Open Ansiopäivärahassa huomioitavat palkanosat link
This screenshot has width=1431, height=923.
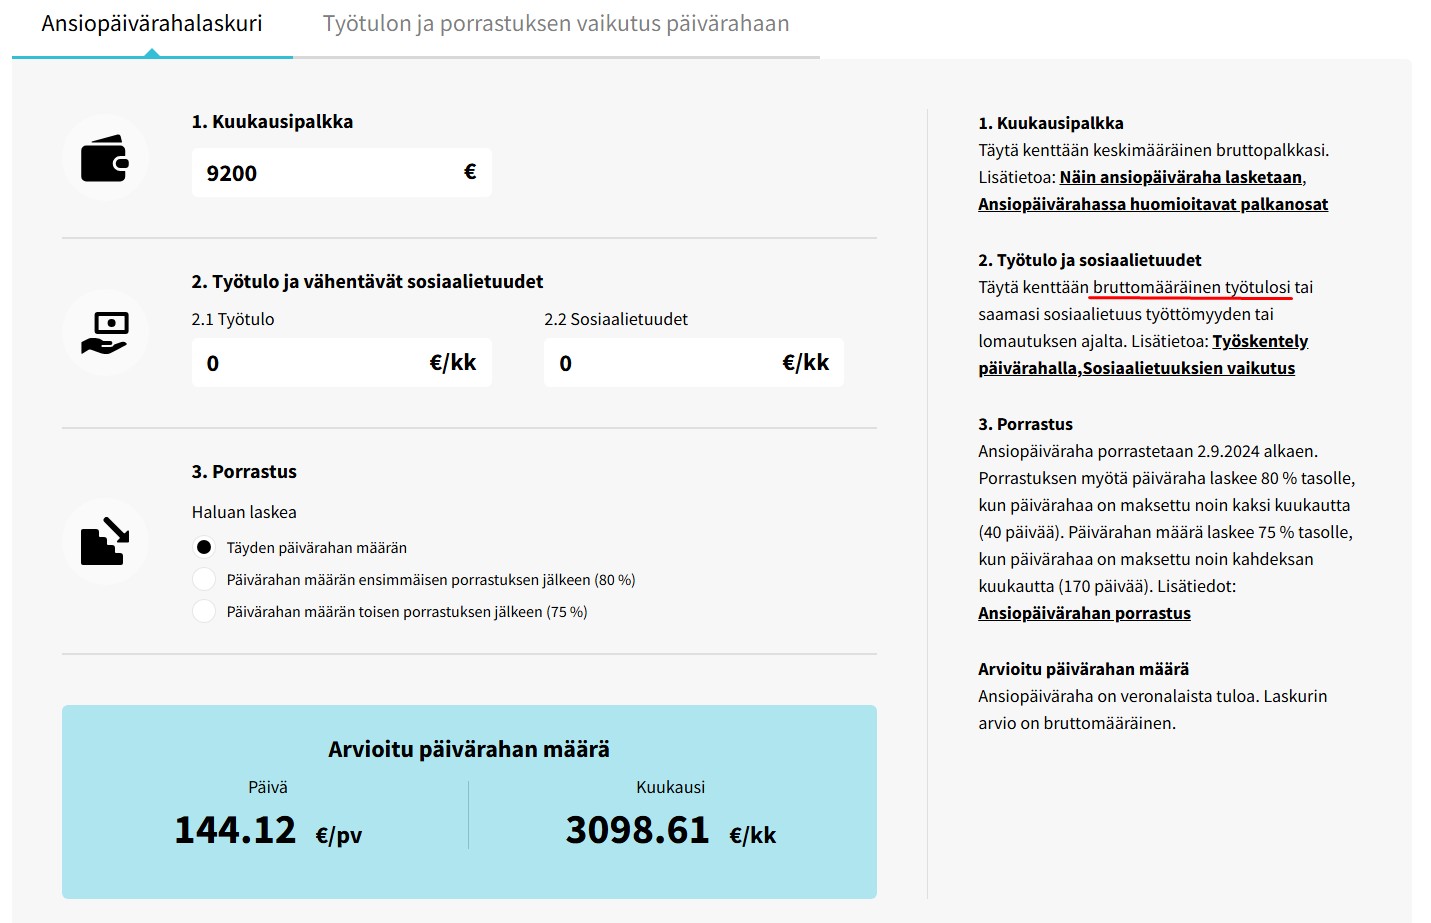point(1153,204)
